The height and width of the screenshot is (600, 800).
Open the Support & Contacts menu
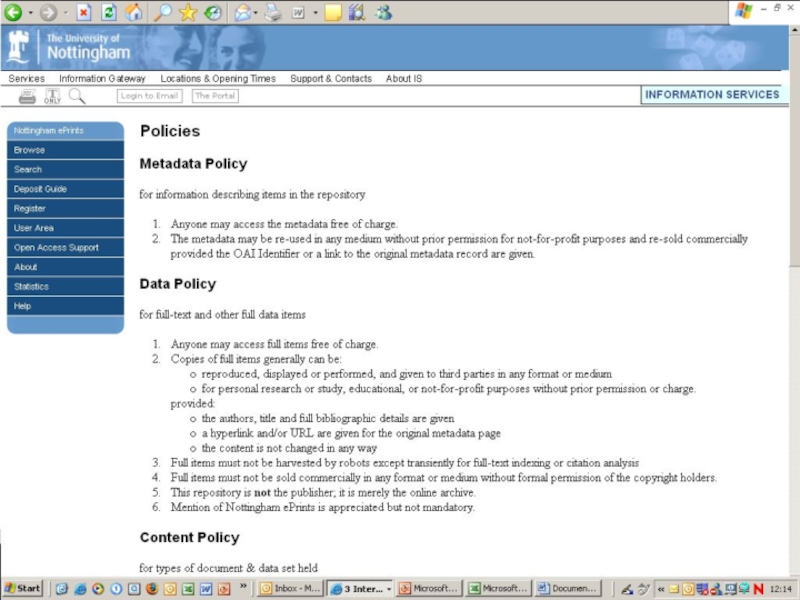(331, 79)
